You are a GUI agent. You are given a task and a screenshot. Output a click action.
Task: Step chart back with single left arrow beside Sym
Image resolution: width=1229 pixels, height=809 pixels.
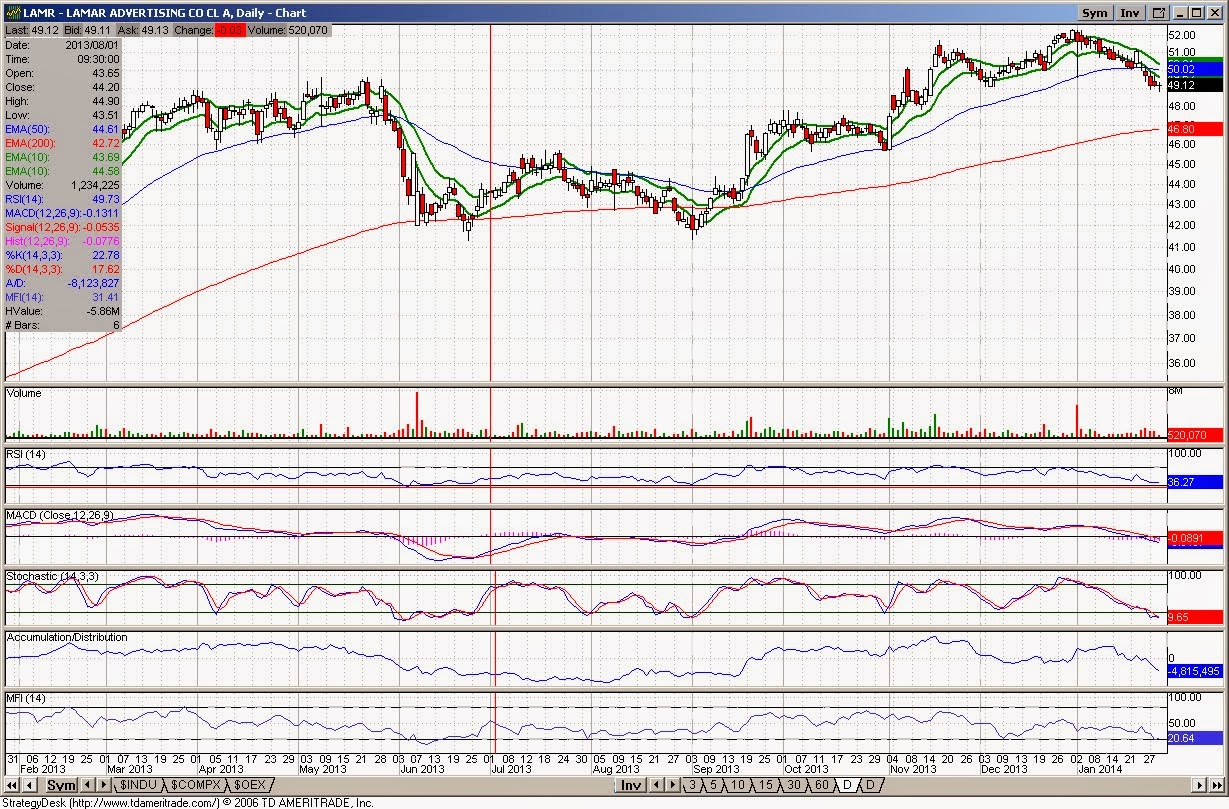click(x=30, y=784)
